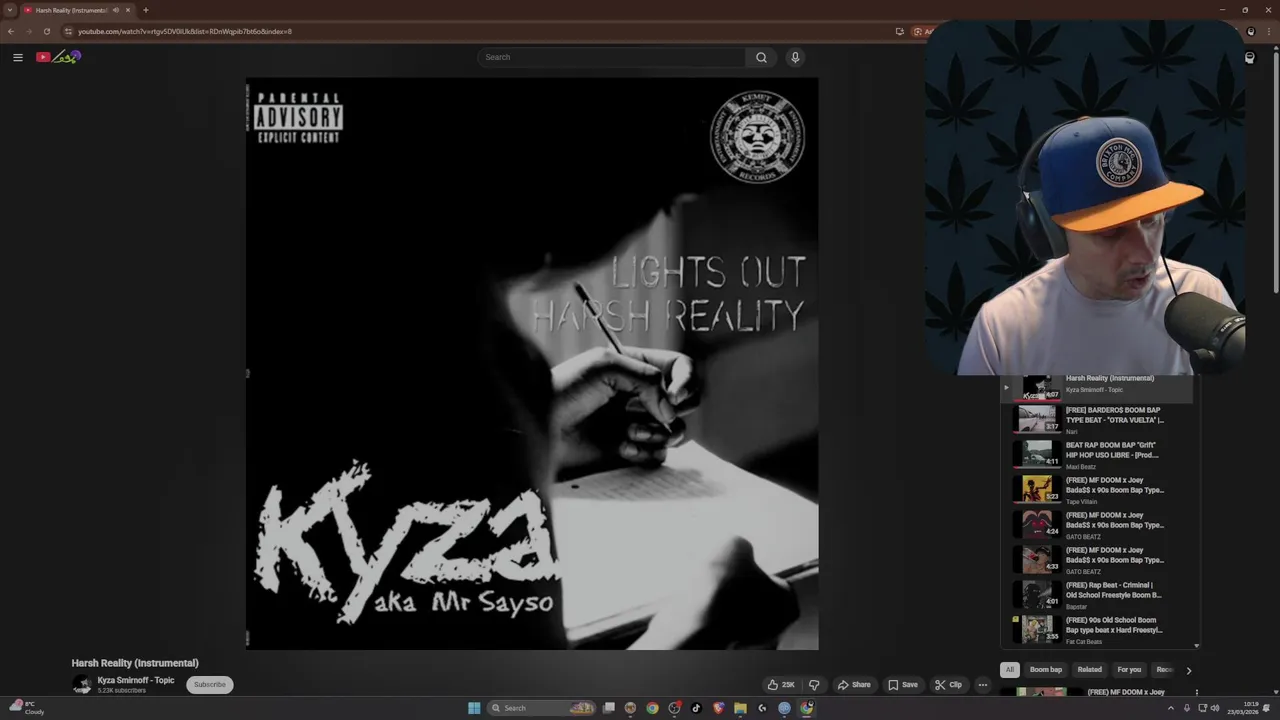Subscribe to Kyza Smirnoff - Topic
Viewport: 1280px width, 720px height.
pyautogui.click(x=210, y=685)
